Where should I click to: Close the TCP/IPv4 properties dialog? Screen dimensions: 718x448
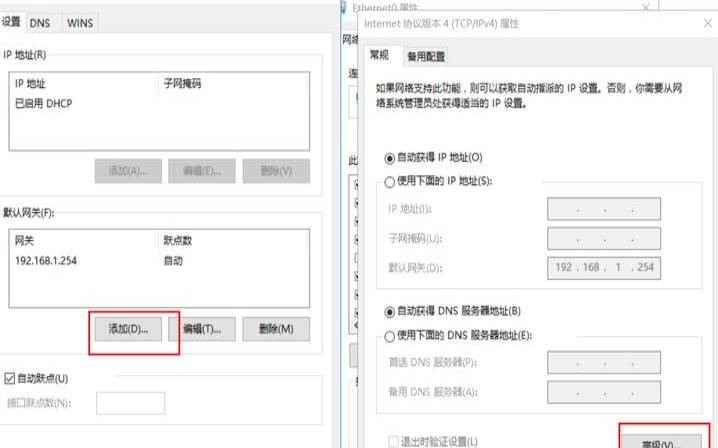[707, 23]
